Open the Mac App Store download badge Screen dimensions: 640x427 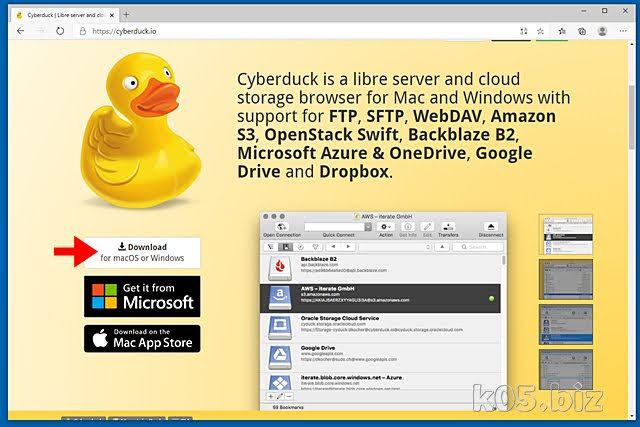(142, 338)
